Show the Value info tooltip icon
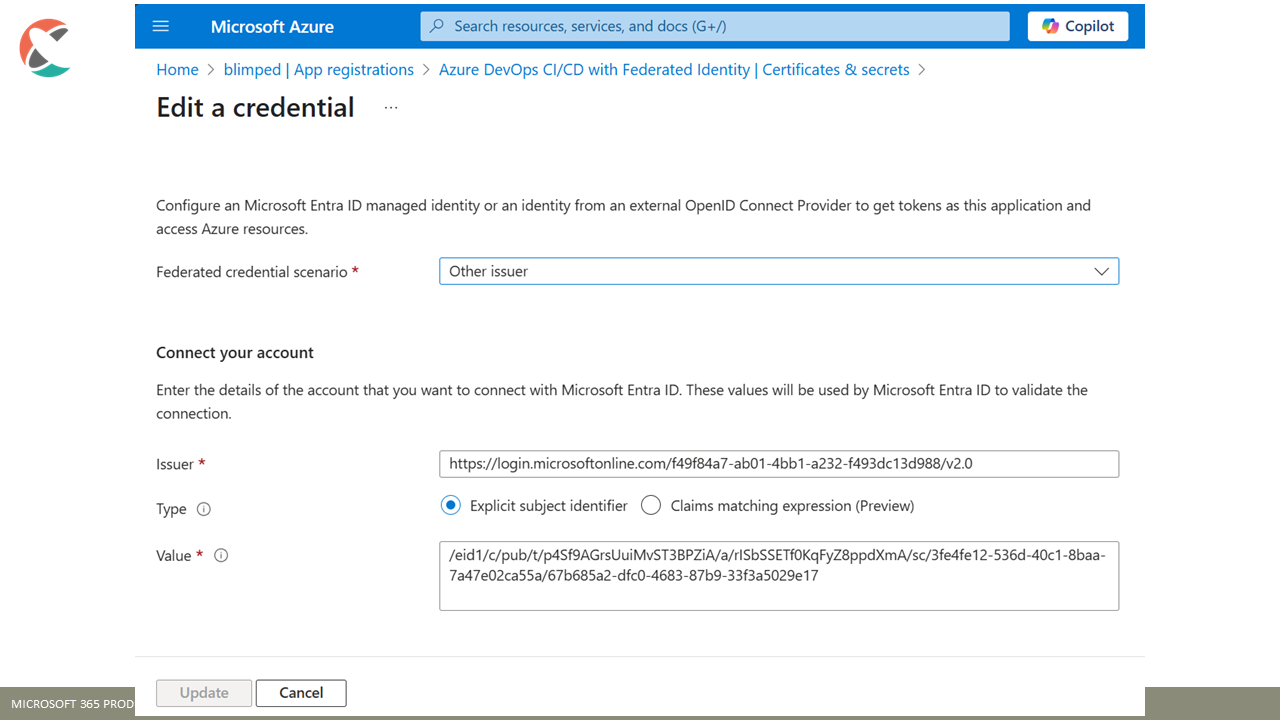 pos(221,555)
